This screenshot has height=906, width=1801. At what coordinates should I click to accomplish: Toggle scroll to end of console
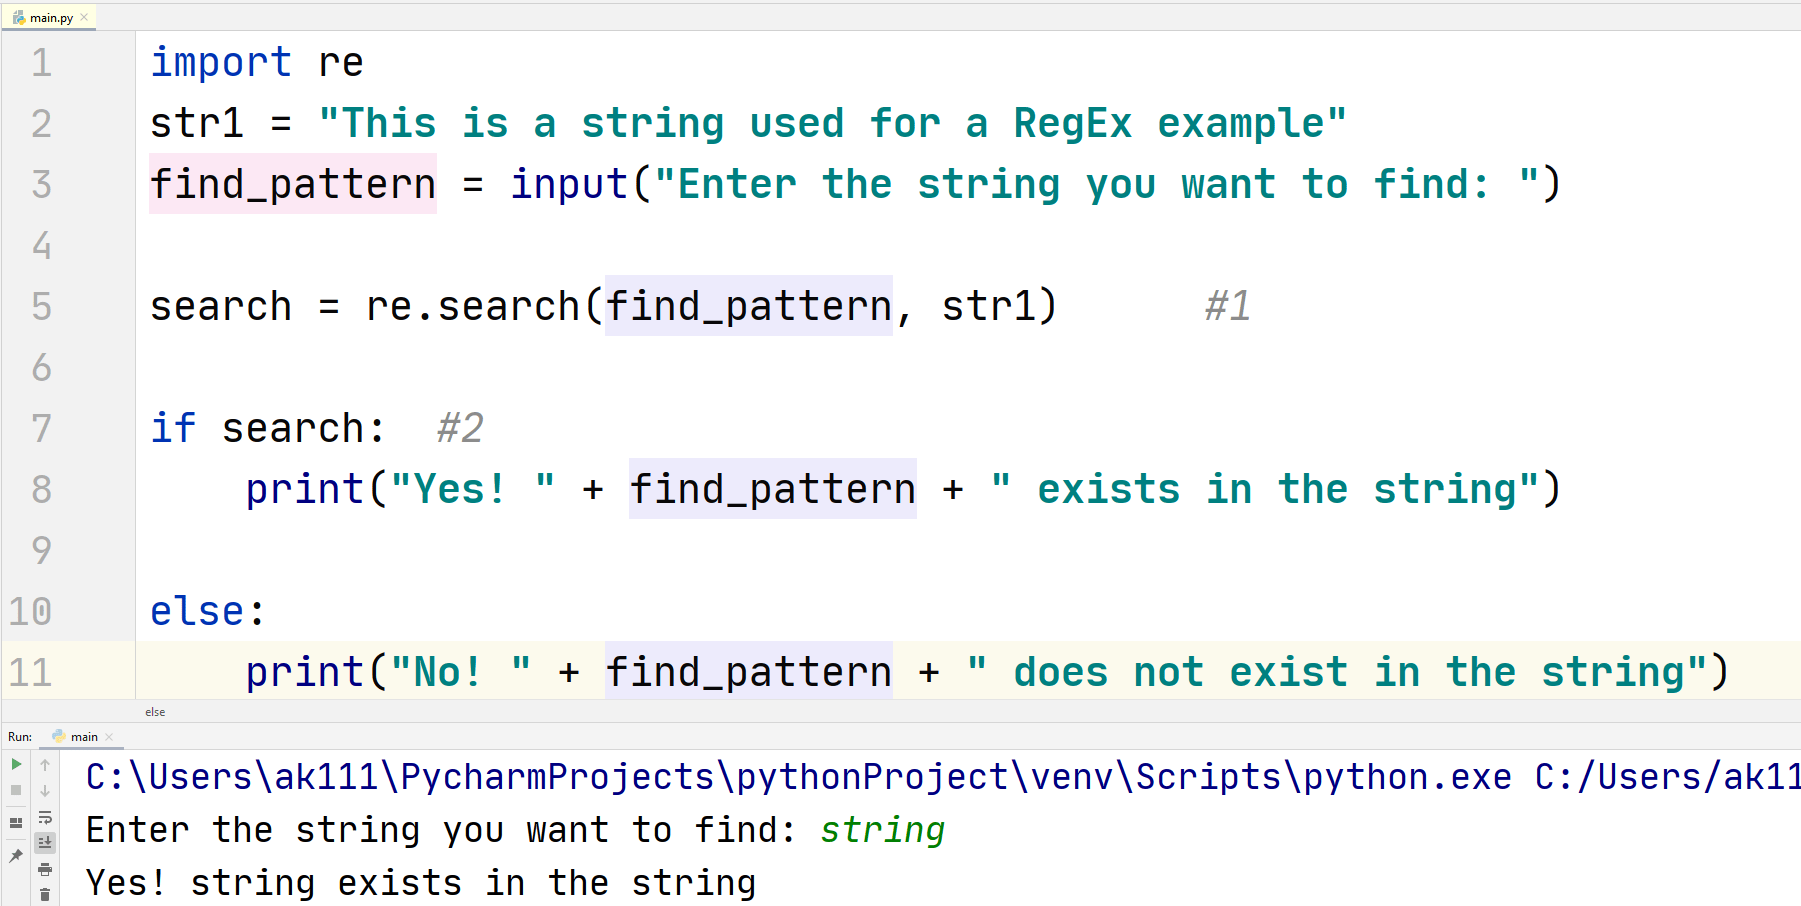pyautogui.click(x=45, y=843)
